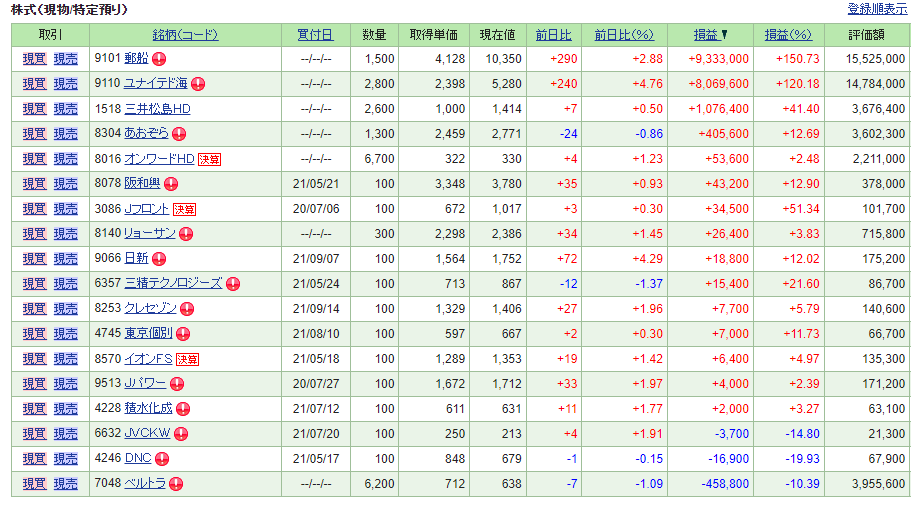This screenshot has height=505, width=911.
Task: Select the +9,333,000 profit cell
Action: (711, 59)
